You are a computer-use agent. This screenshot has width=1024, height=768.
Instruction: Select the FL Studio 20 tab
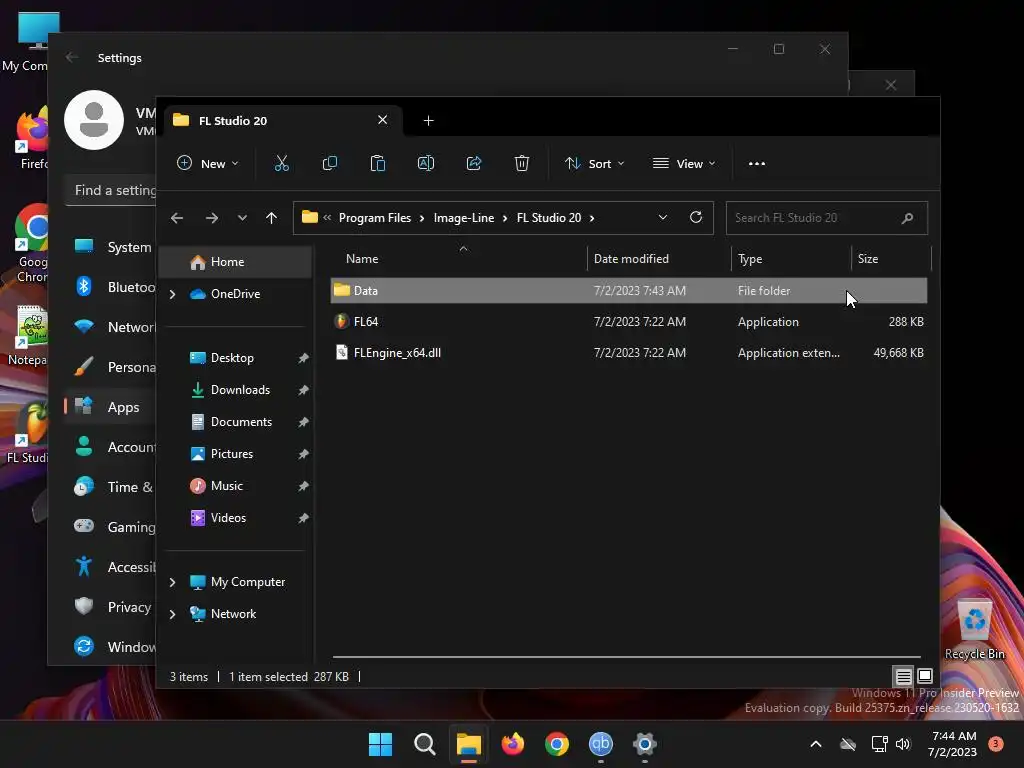[283, 121]
